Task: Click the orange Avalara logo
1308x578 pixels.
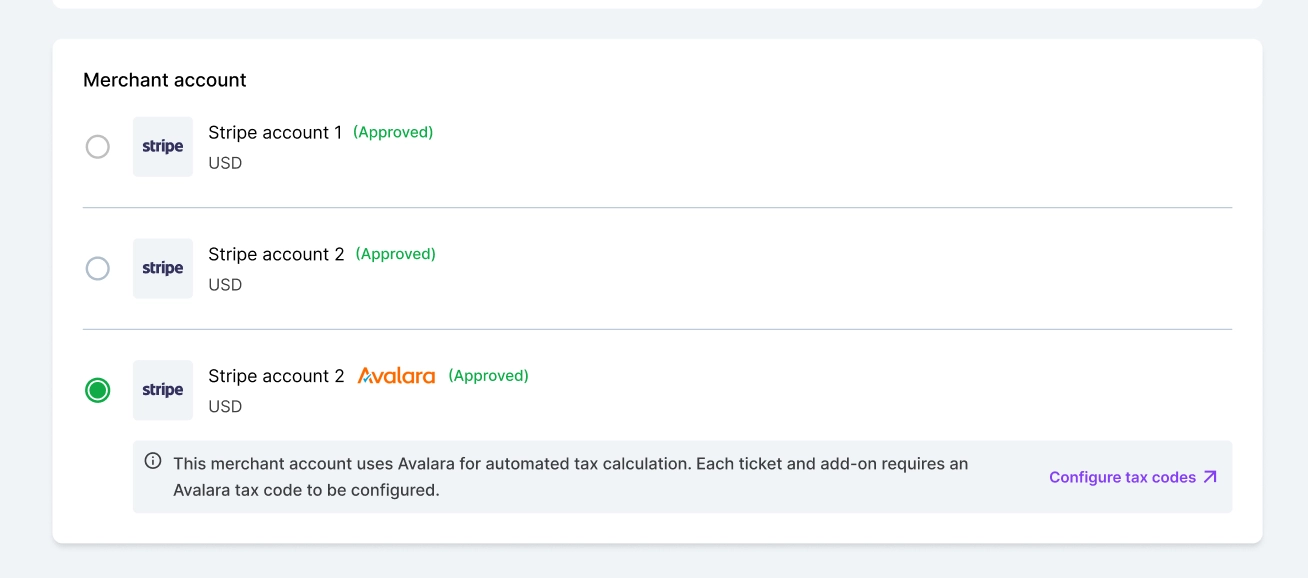Action: pos(396,376)
